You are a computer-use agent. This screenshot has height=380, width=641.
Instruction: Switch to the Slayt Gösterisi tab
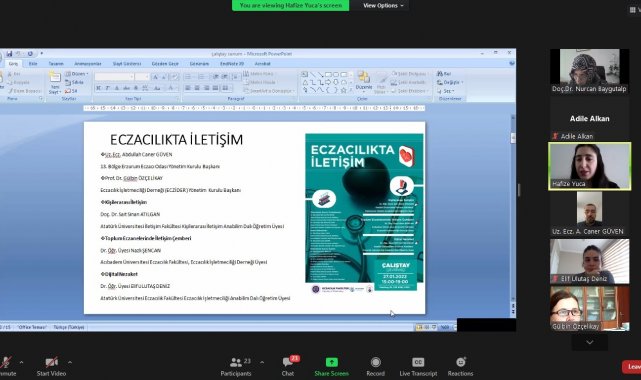[127, 64]
